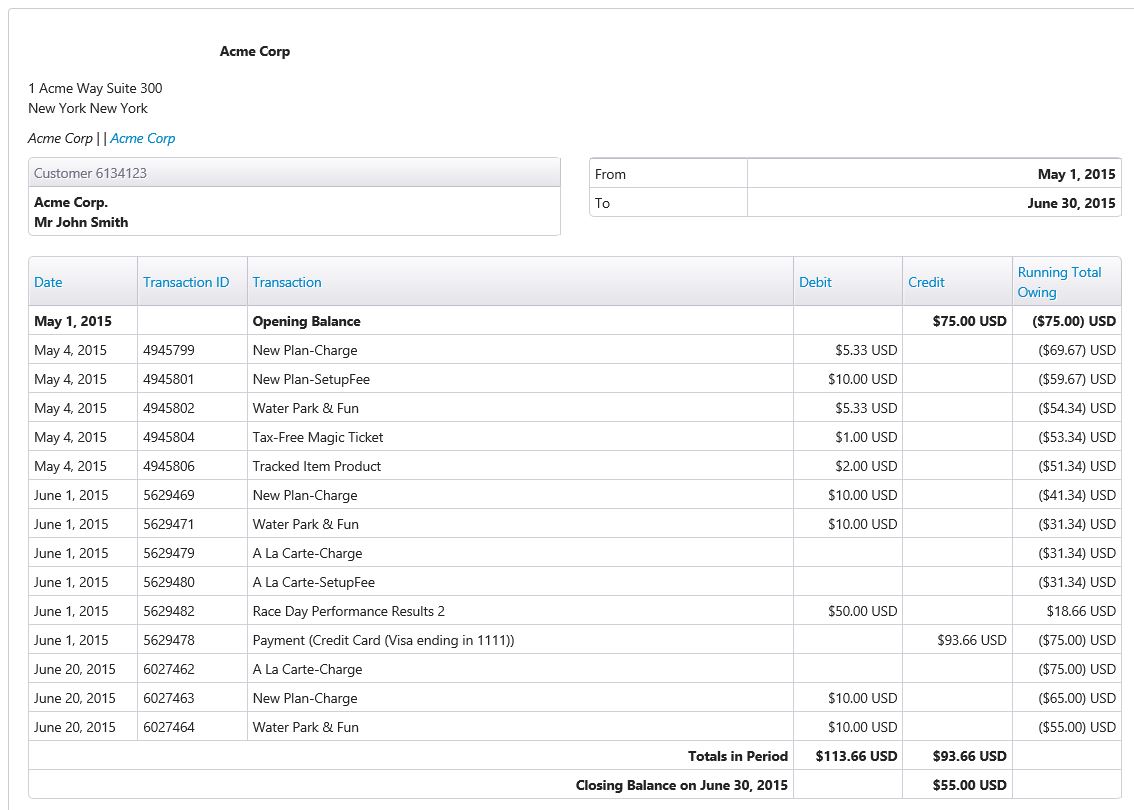The height and width of the screenshot is (810, 1134).
Task: Click the Totals in Period debit amount
Action: coord(856,756)
